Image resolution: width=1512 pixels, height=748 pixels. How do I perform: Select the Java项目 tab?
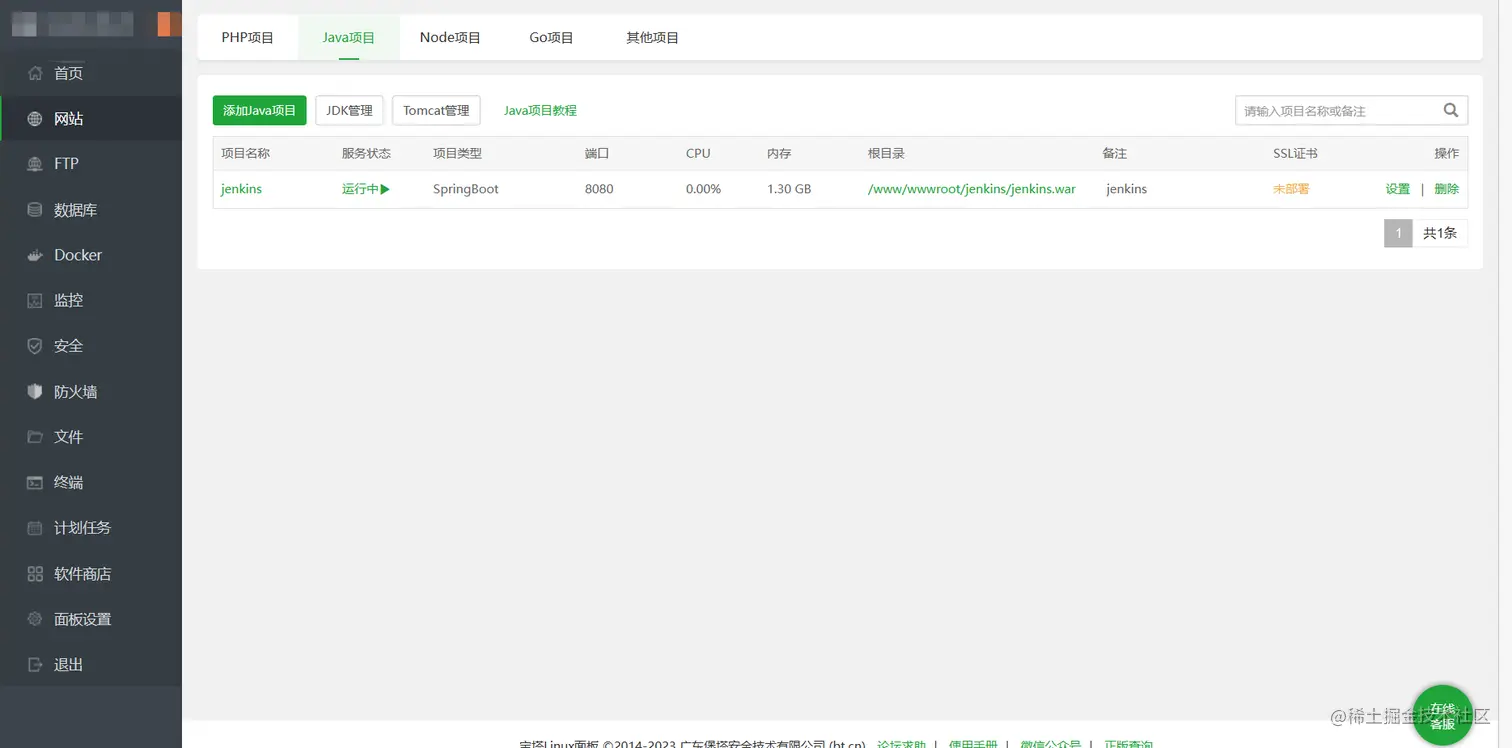click(348, 38)
